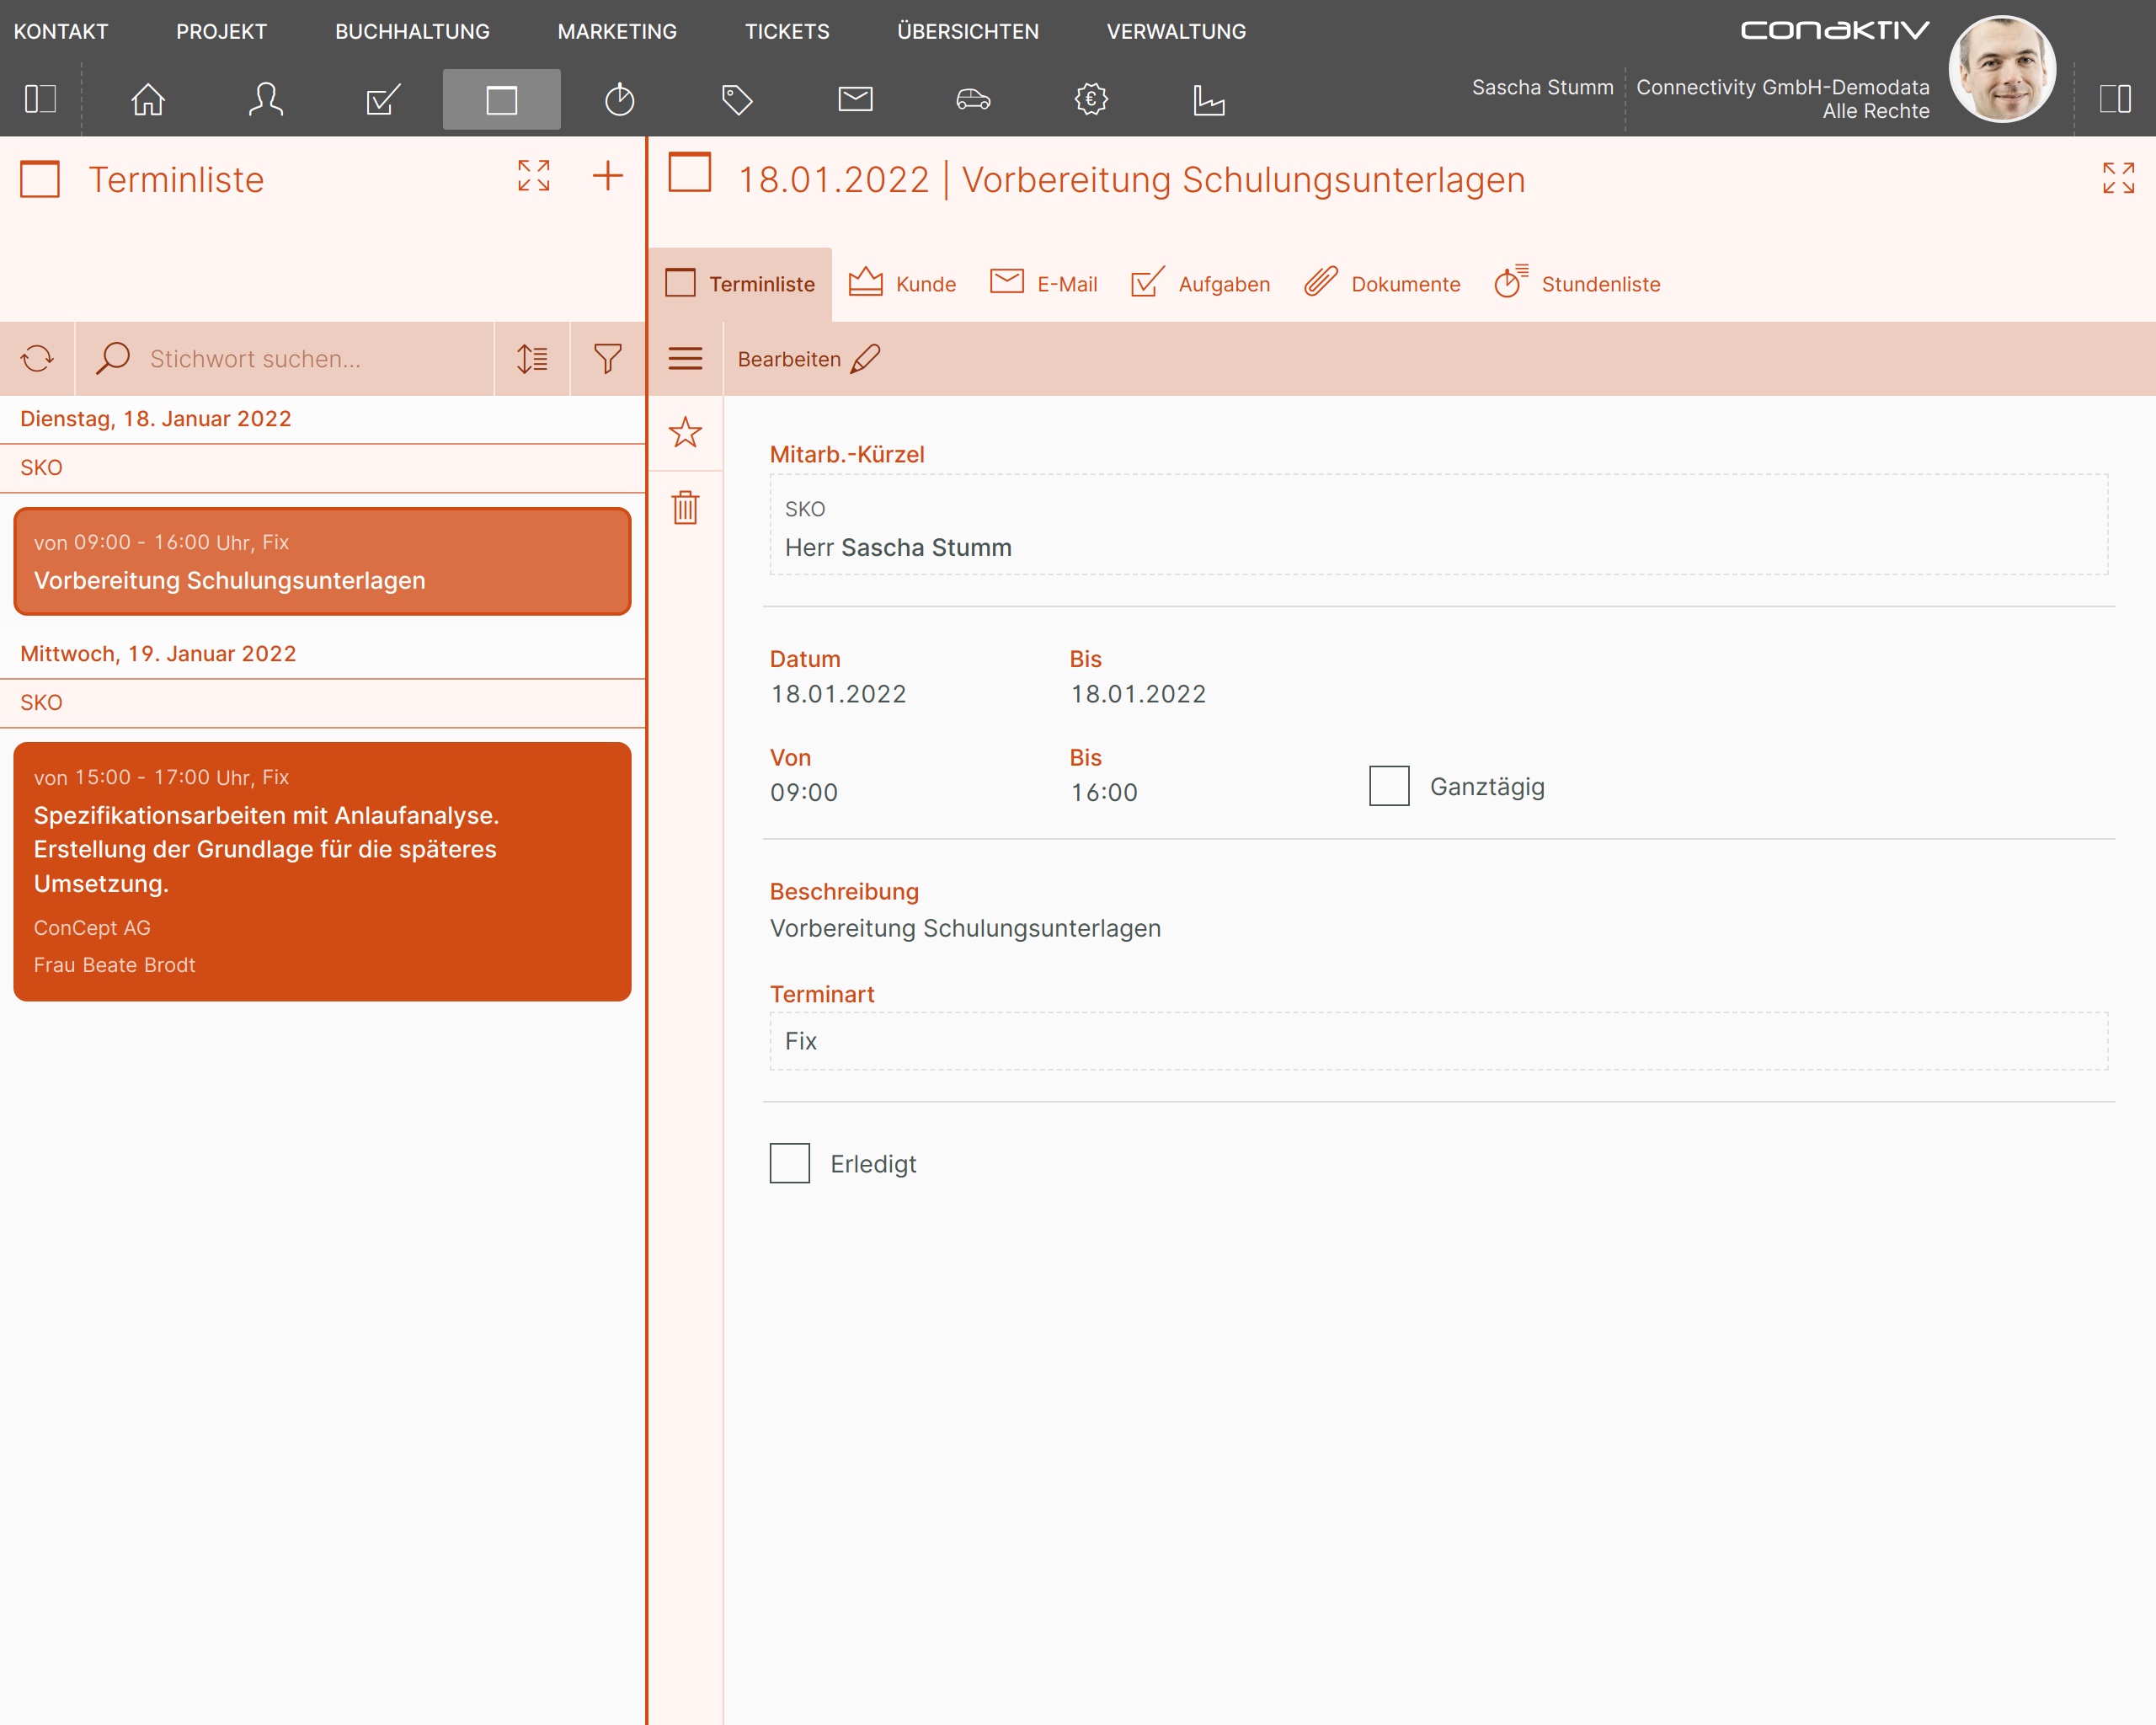
Task: Click the Dienstag, 18. Januar 2022 header
Action: point(156,419)
